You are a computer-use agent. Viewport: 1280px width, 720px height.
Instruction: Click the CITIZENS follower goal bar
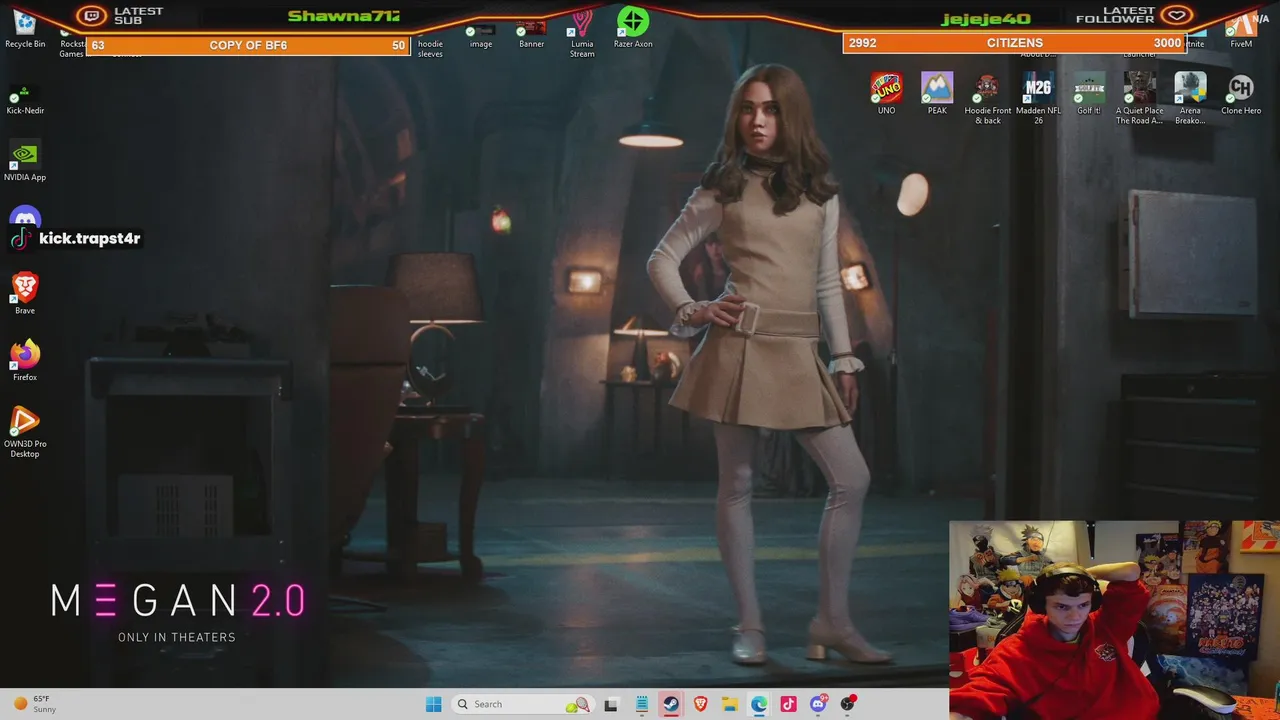coord(1014,43)
